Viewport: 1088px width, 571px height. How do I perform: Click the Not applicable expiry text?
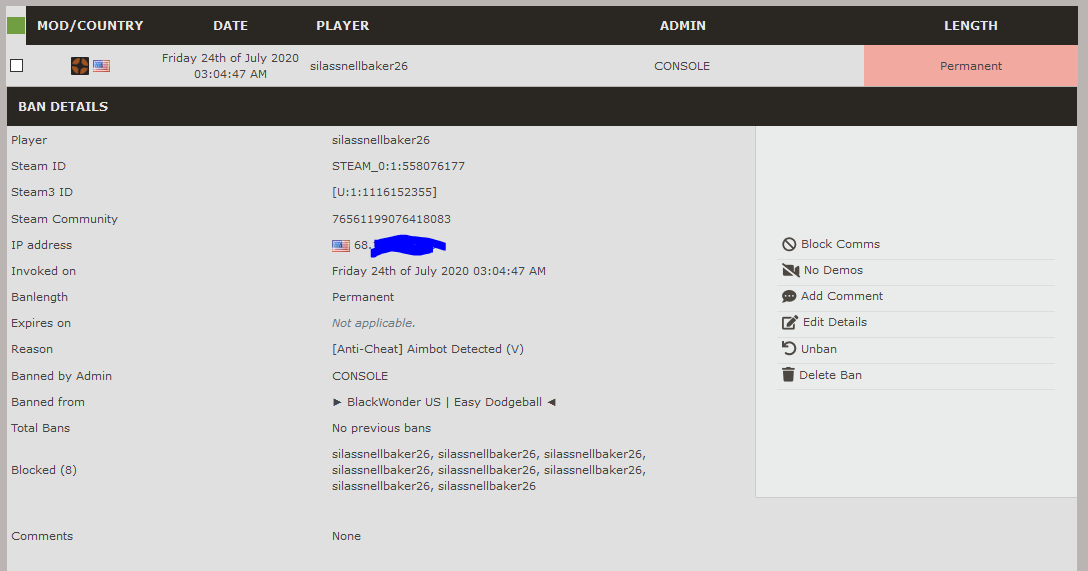pos(373,323)
